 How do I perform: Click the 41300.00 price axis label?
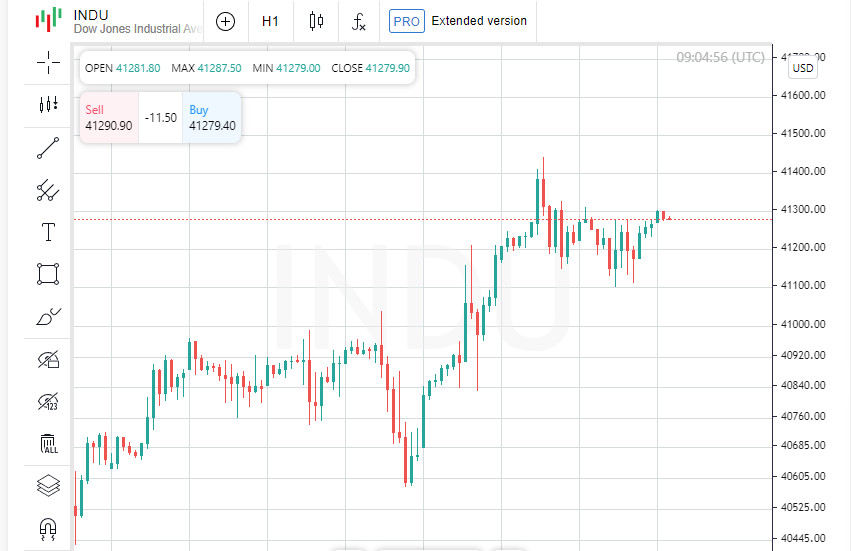point(803,209)
